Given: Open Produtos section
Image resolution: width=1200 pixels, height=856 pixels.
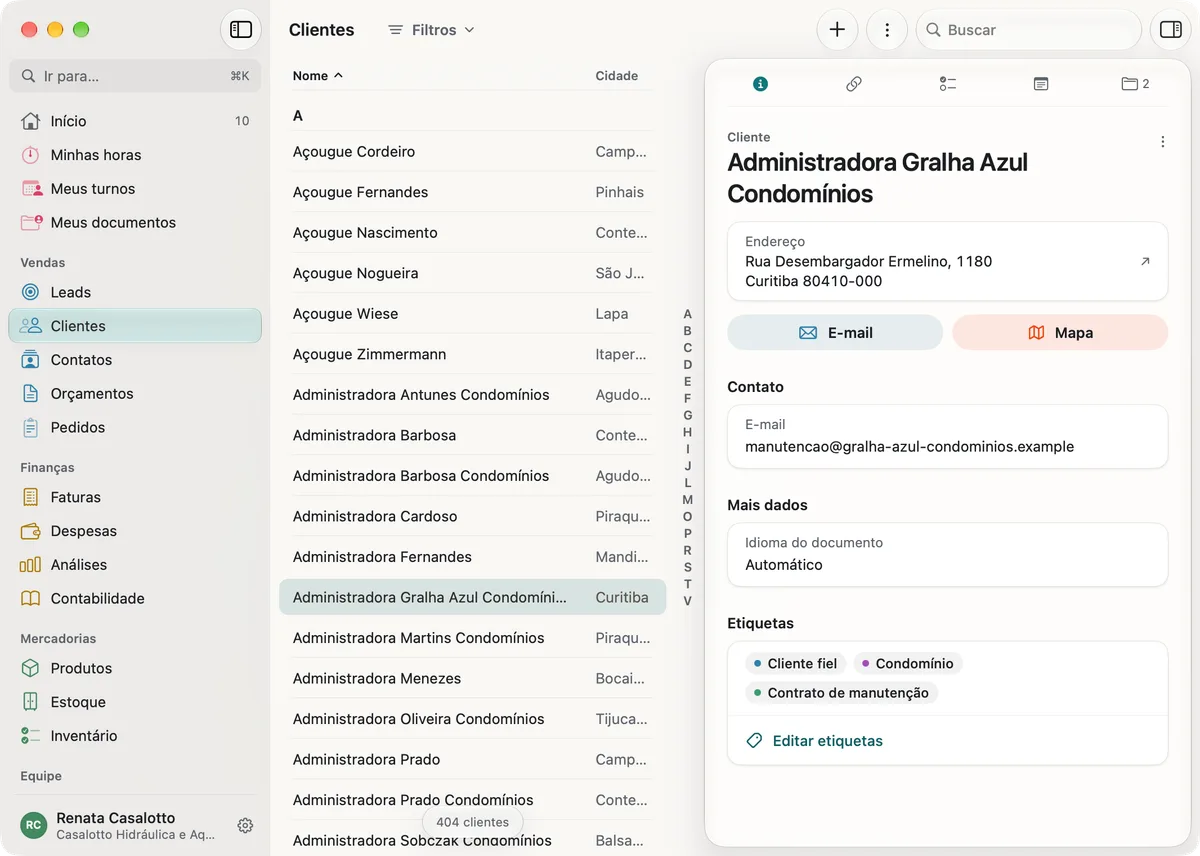Looking at the screenshot, I should pyautogui.click(x=135, y=668).
